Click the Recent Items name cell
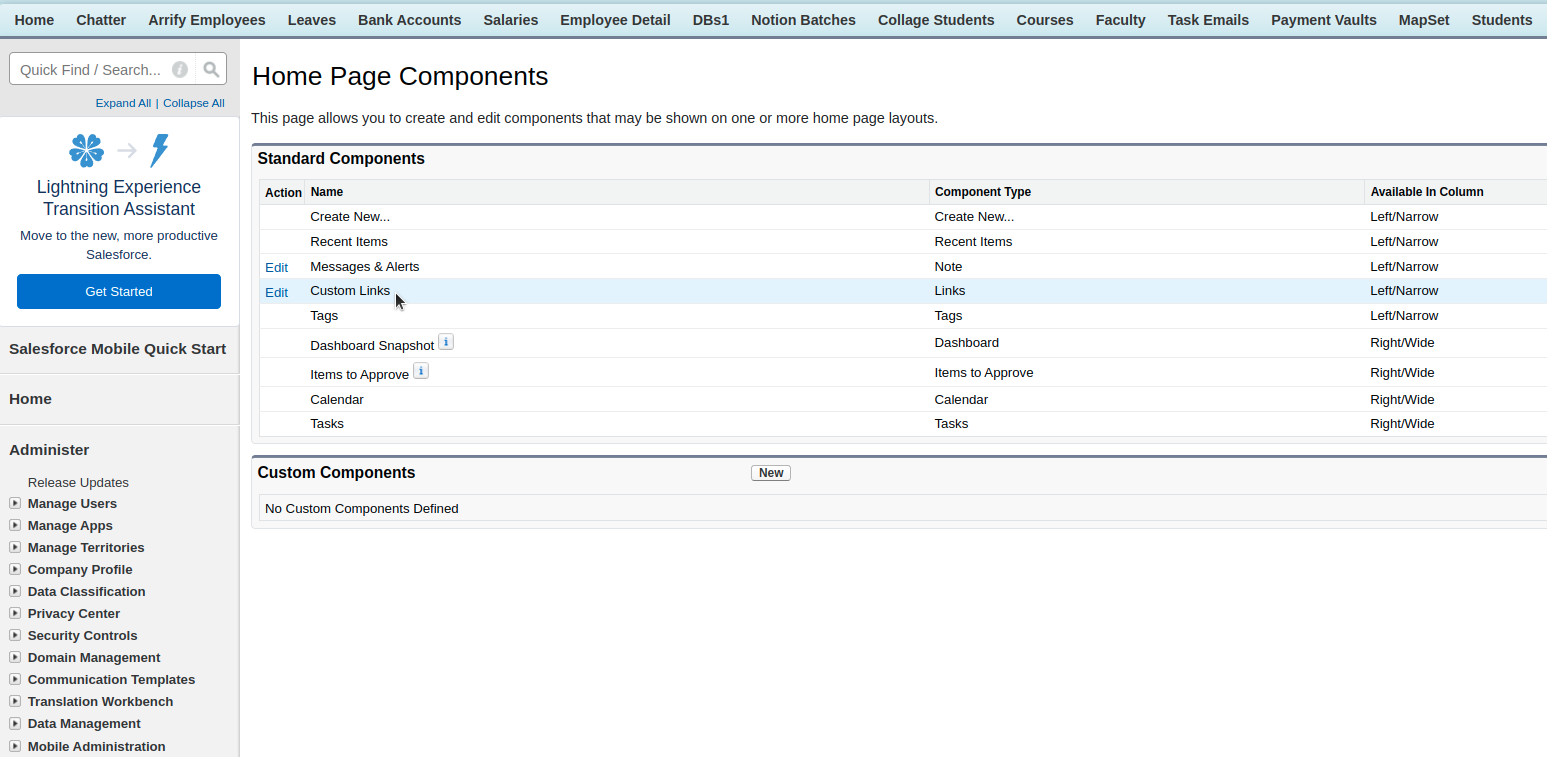 349,242
